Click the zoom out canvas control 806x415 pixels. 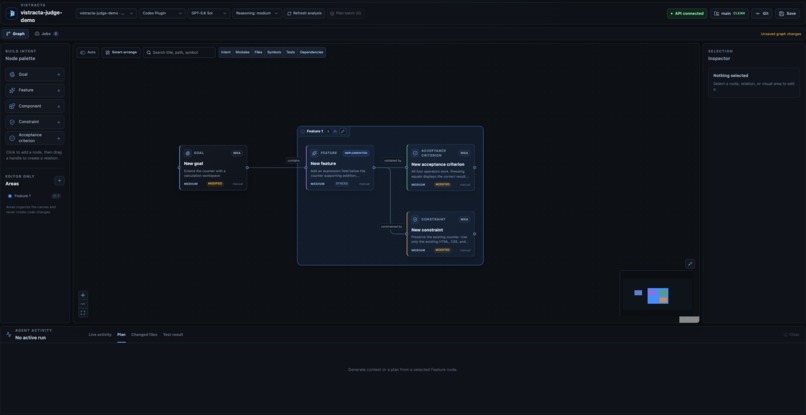83,304
